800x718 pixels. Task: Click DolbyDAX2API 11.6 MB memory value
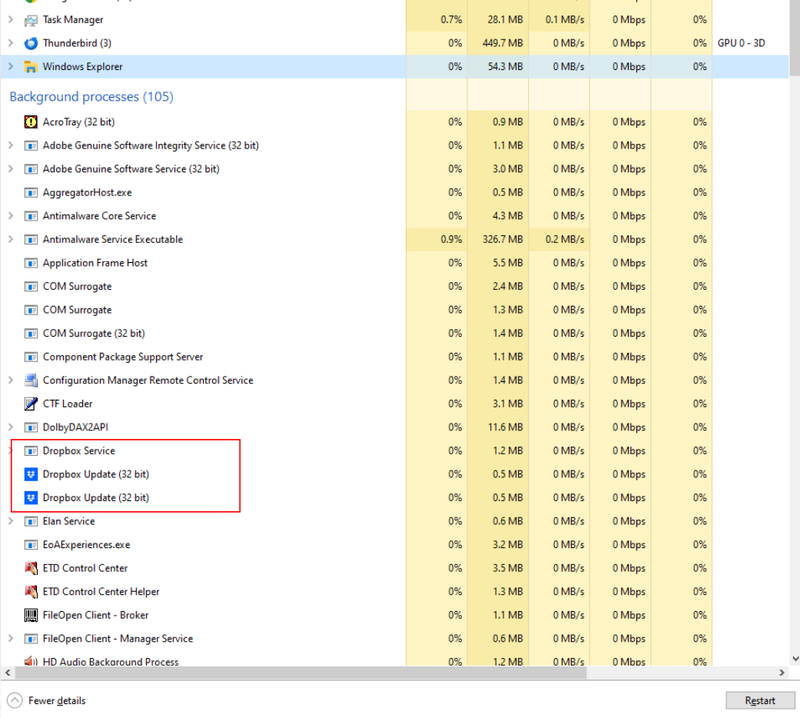pyautogui.click(x=505, y=427)
